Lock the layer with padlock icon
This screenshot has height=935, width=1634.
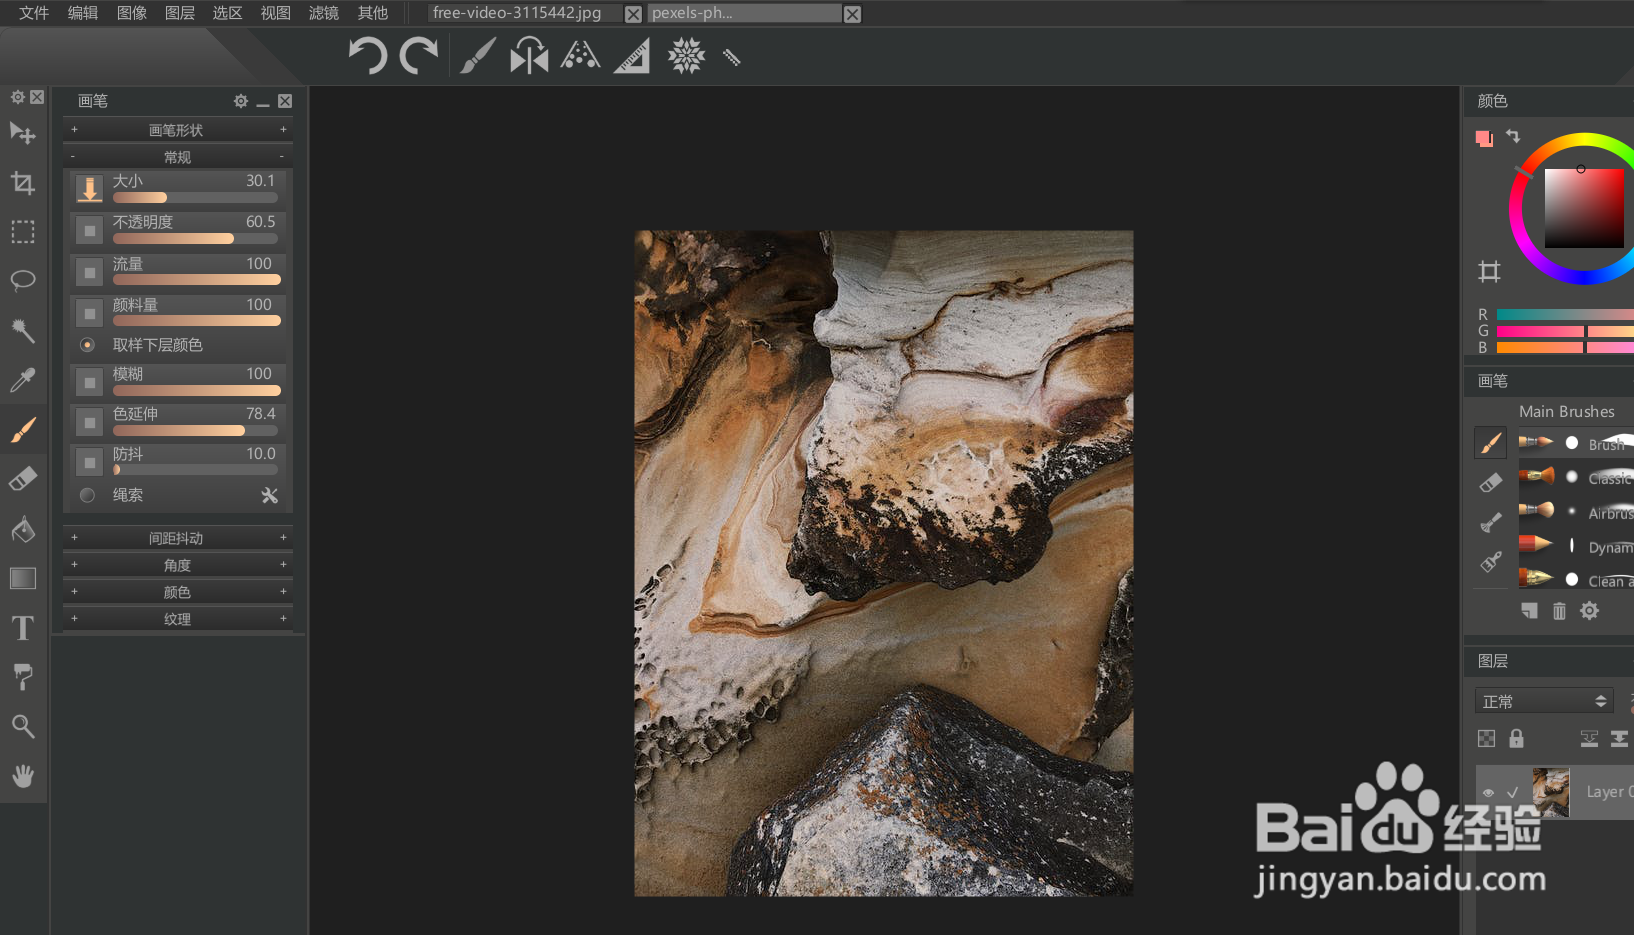[x=1516, y=738]
